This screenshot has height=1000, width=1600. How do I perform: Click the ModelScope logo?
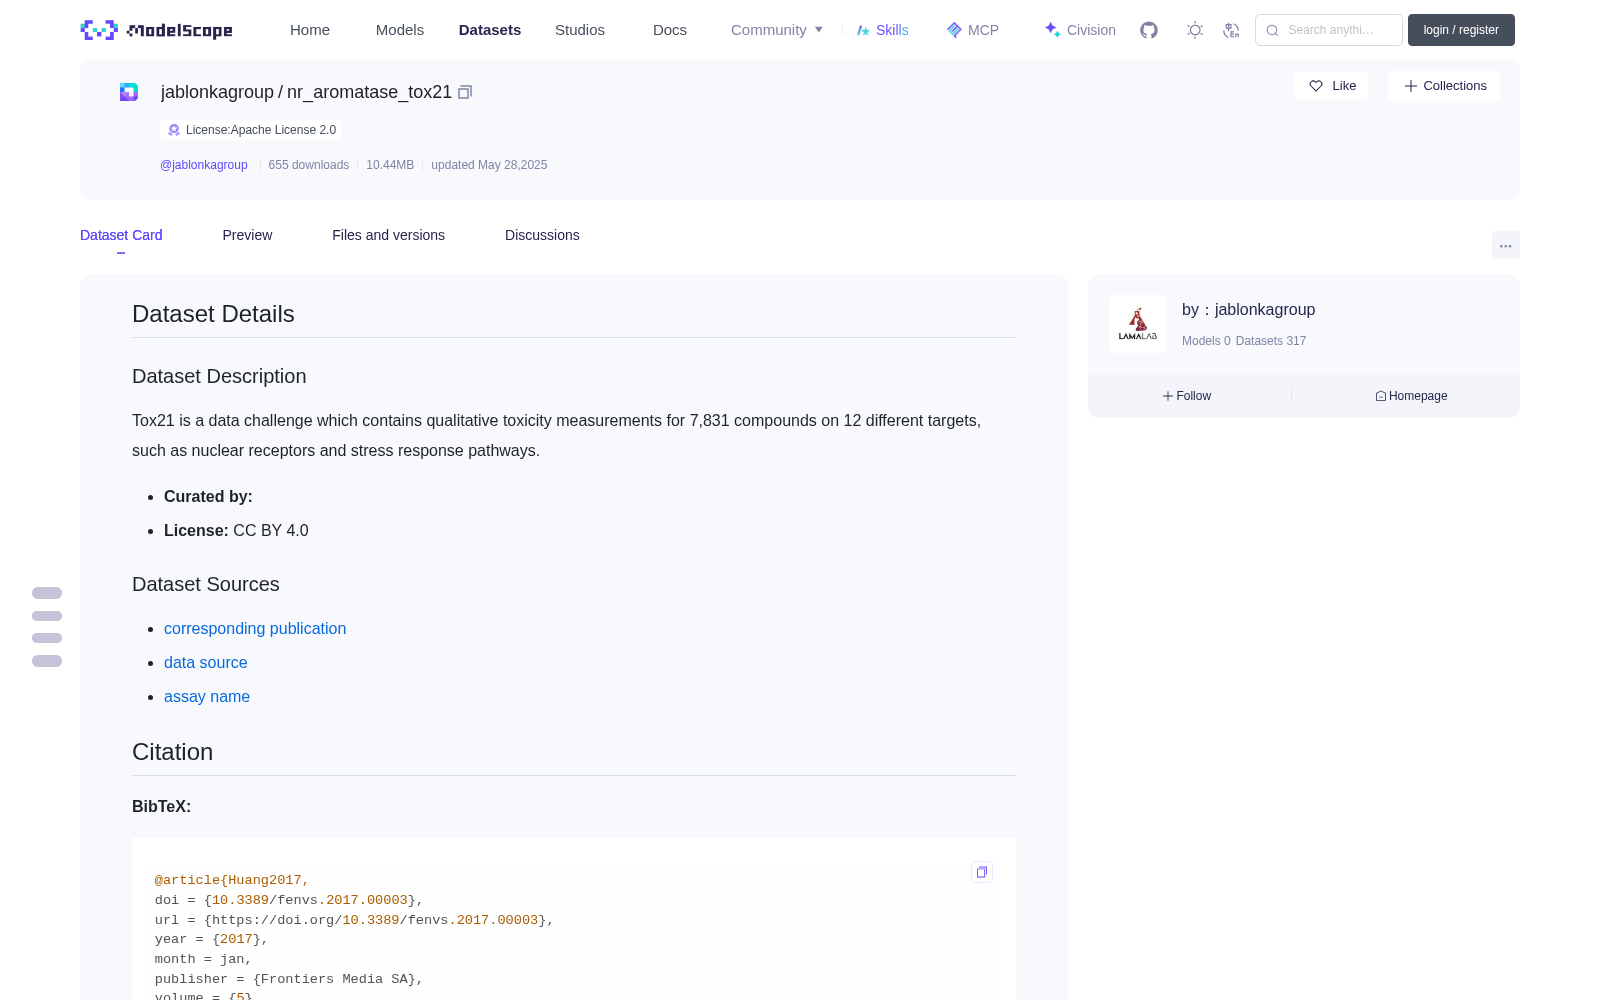[x=156, y=30]
